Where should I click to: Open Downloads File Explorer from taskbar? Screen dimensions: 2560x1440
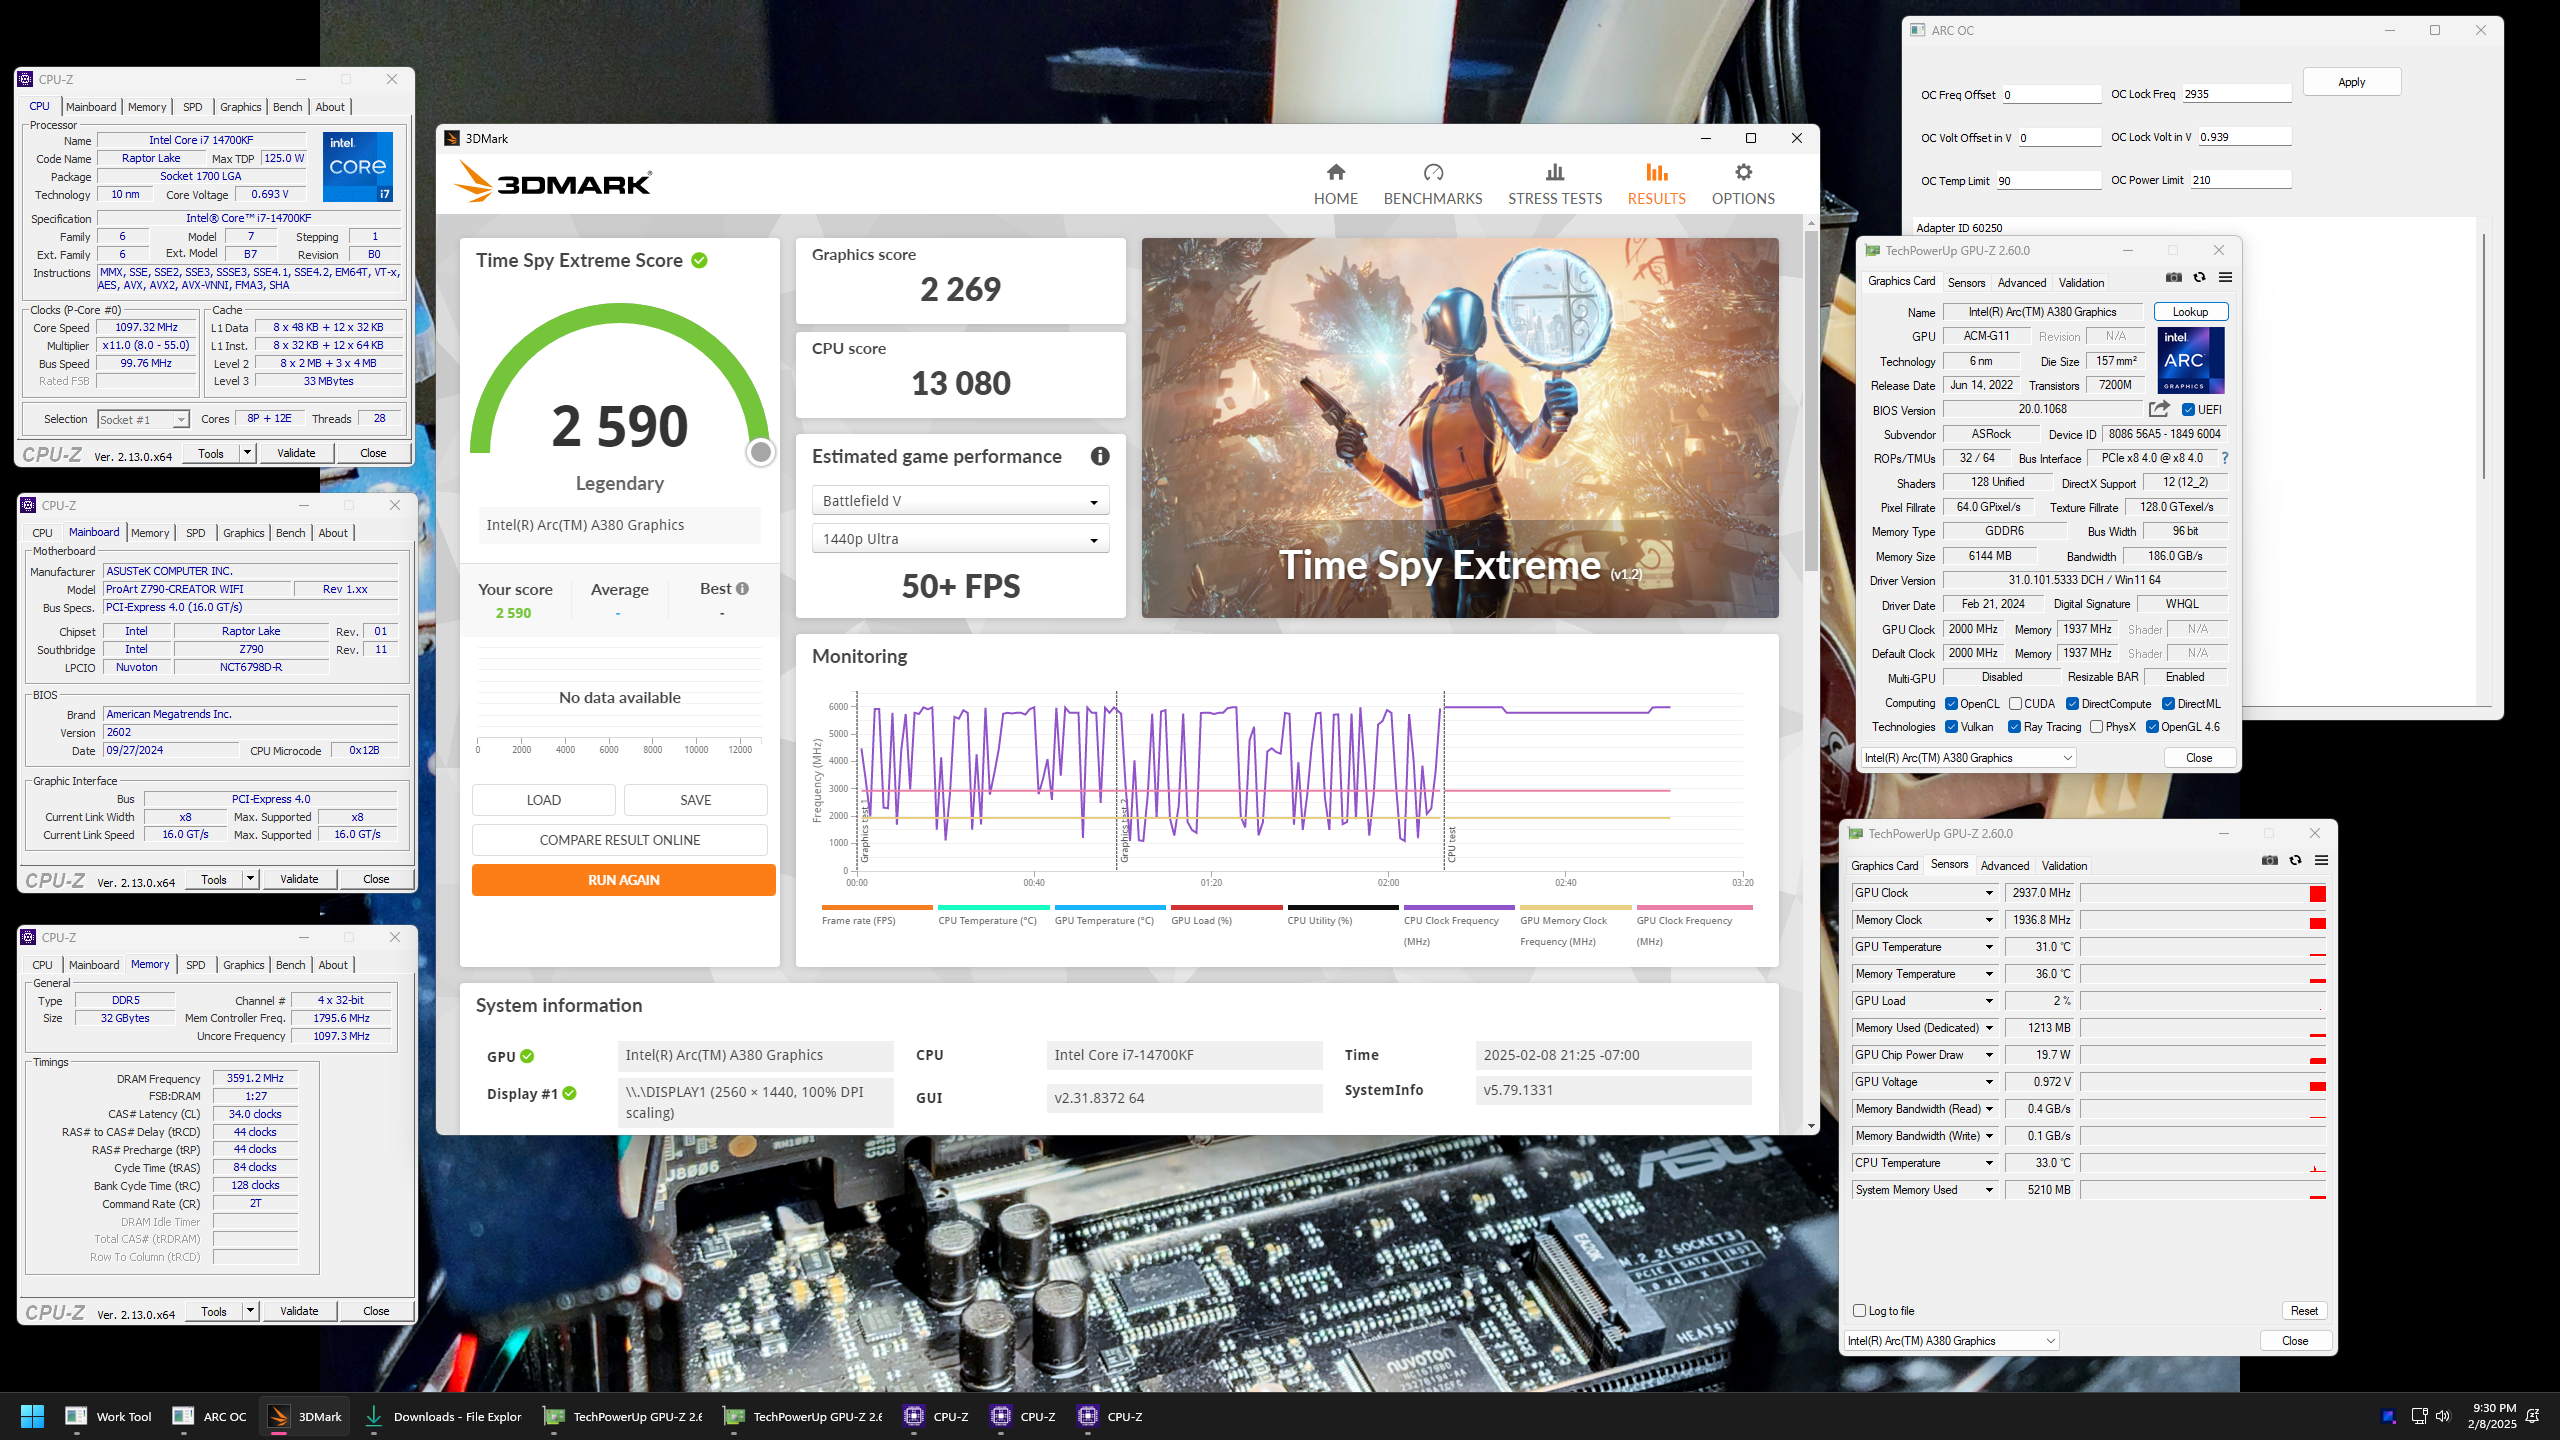point(442,1416)
